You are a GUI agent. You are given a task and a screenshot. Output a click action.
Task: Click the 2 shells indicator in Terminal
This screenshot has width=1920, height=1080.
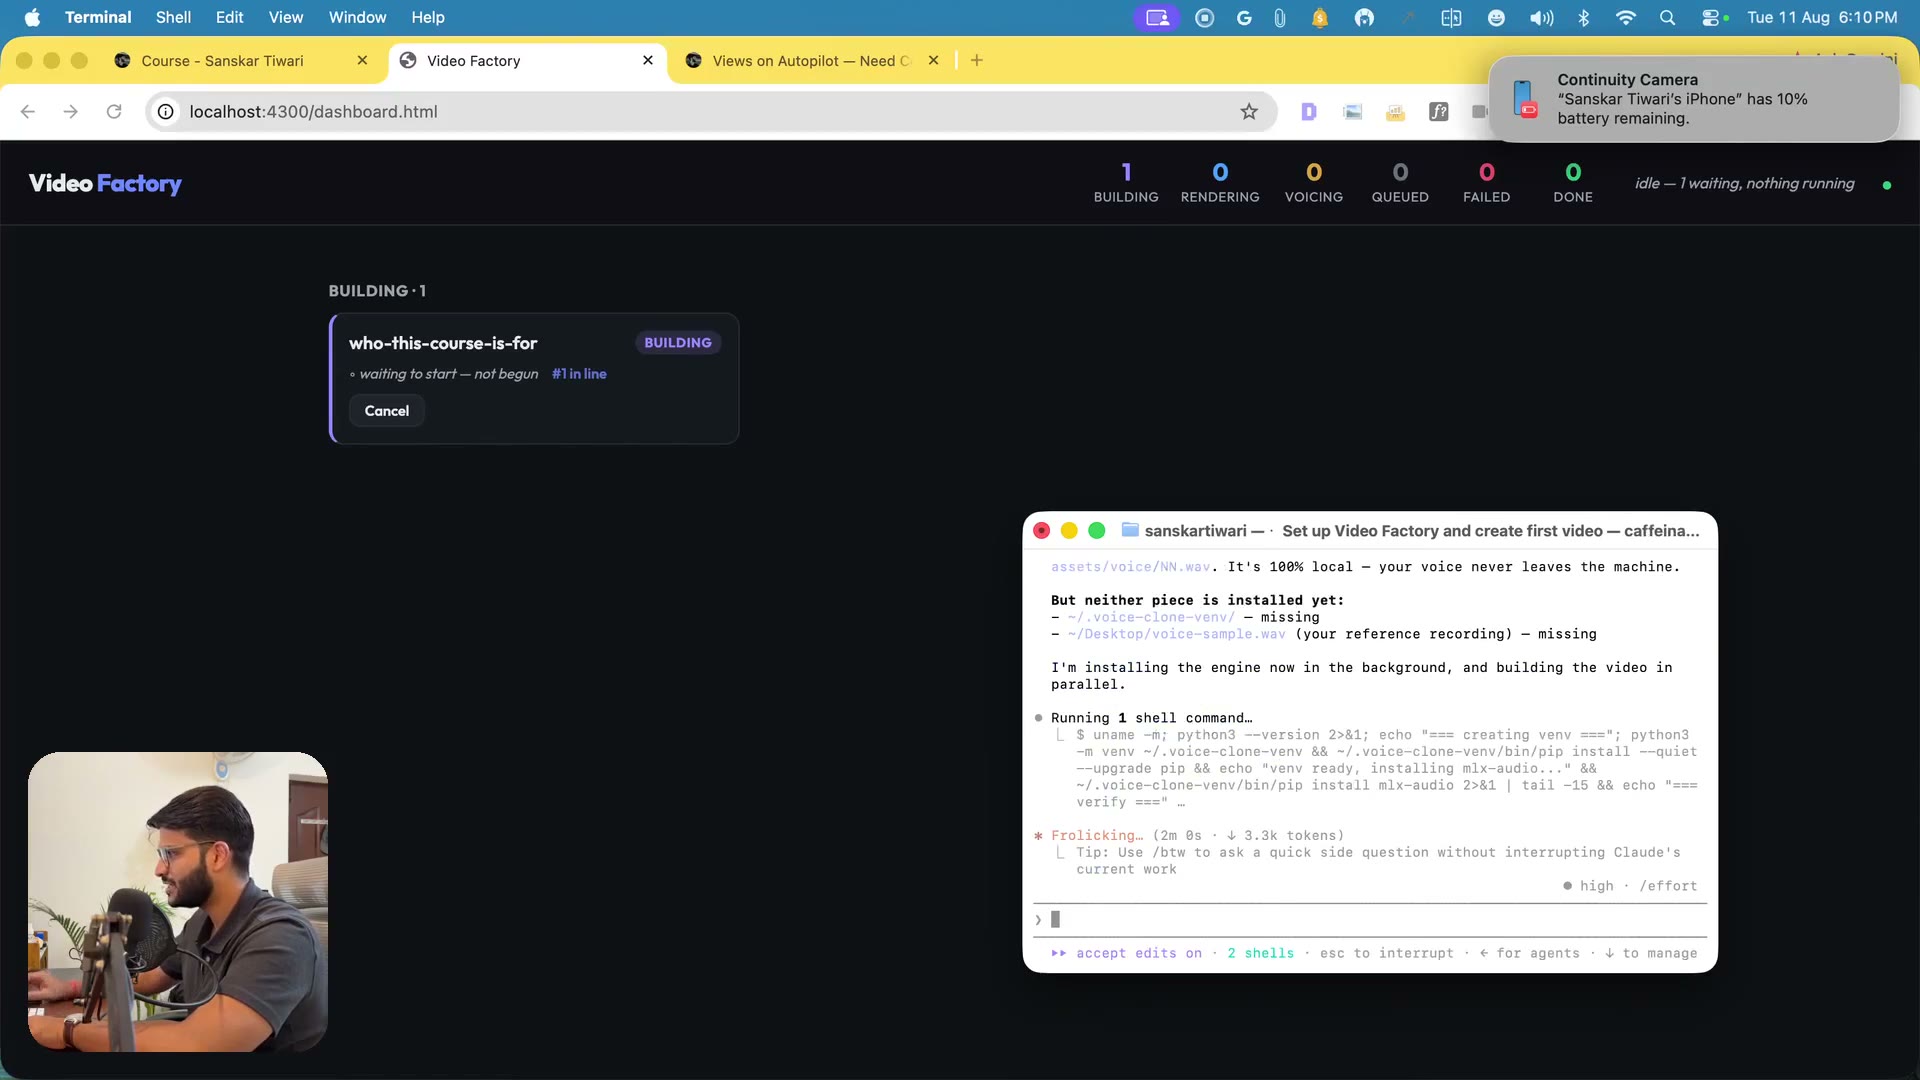(1260, 954)
